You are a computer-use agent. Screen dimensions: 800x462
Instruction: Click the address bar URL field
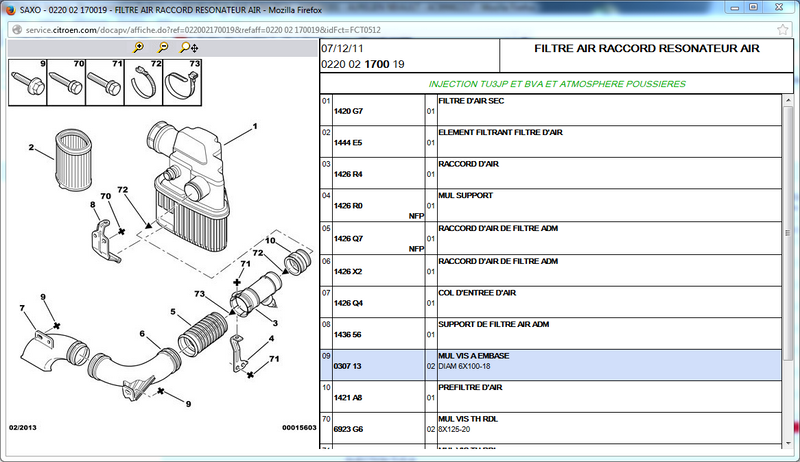coord(398,30)
